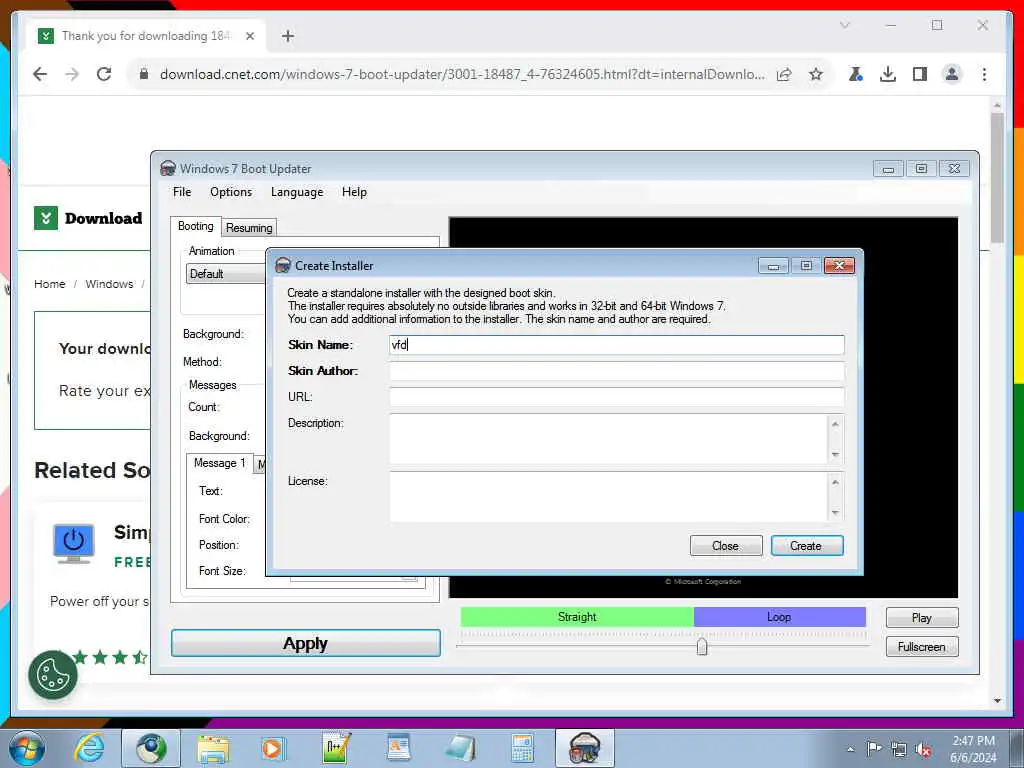The width and height of the screenshot is (1024, 768).
Task: Open a new browser tab
Action: [x=288, y=36]
